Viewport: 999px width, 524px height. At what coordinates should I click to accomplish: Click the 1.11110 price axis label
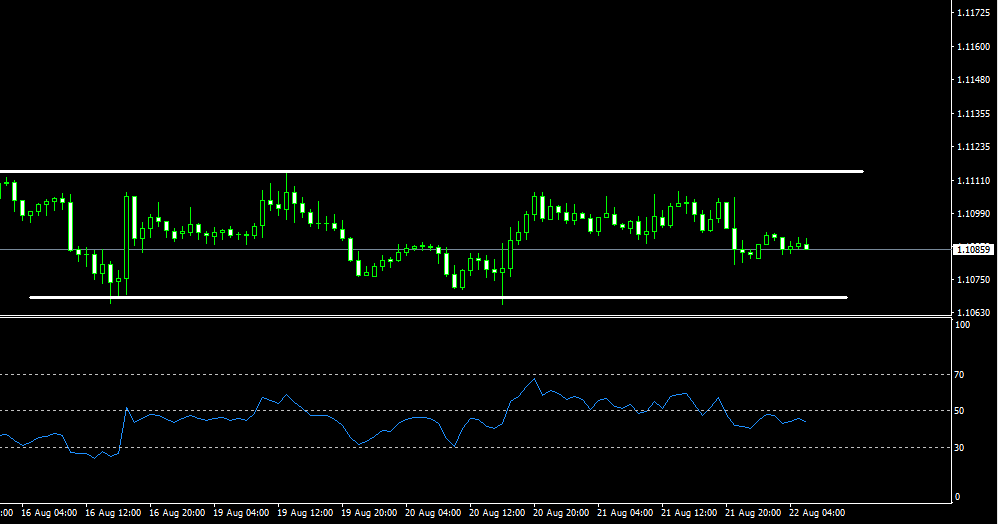[974, 181]
